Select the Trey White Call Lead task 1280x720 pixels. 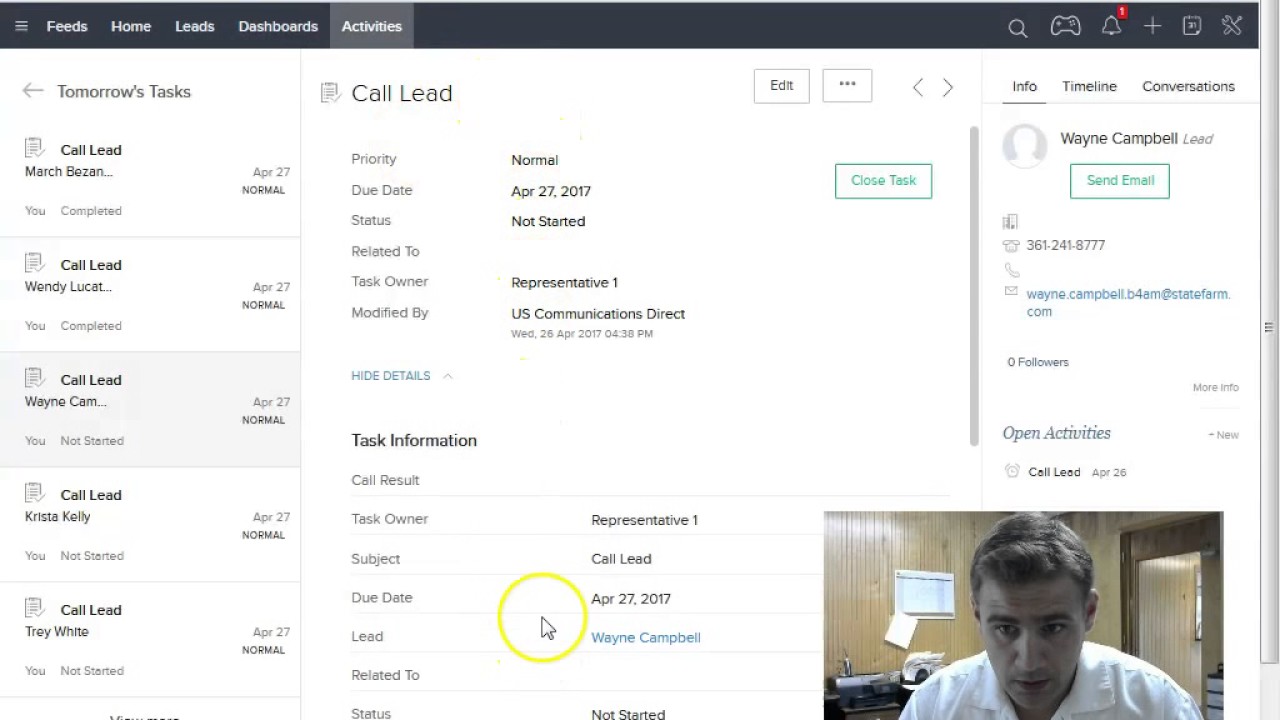coord(150,640)
